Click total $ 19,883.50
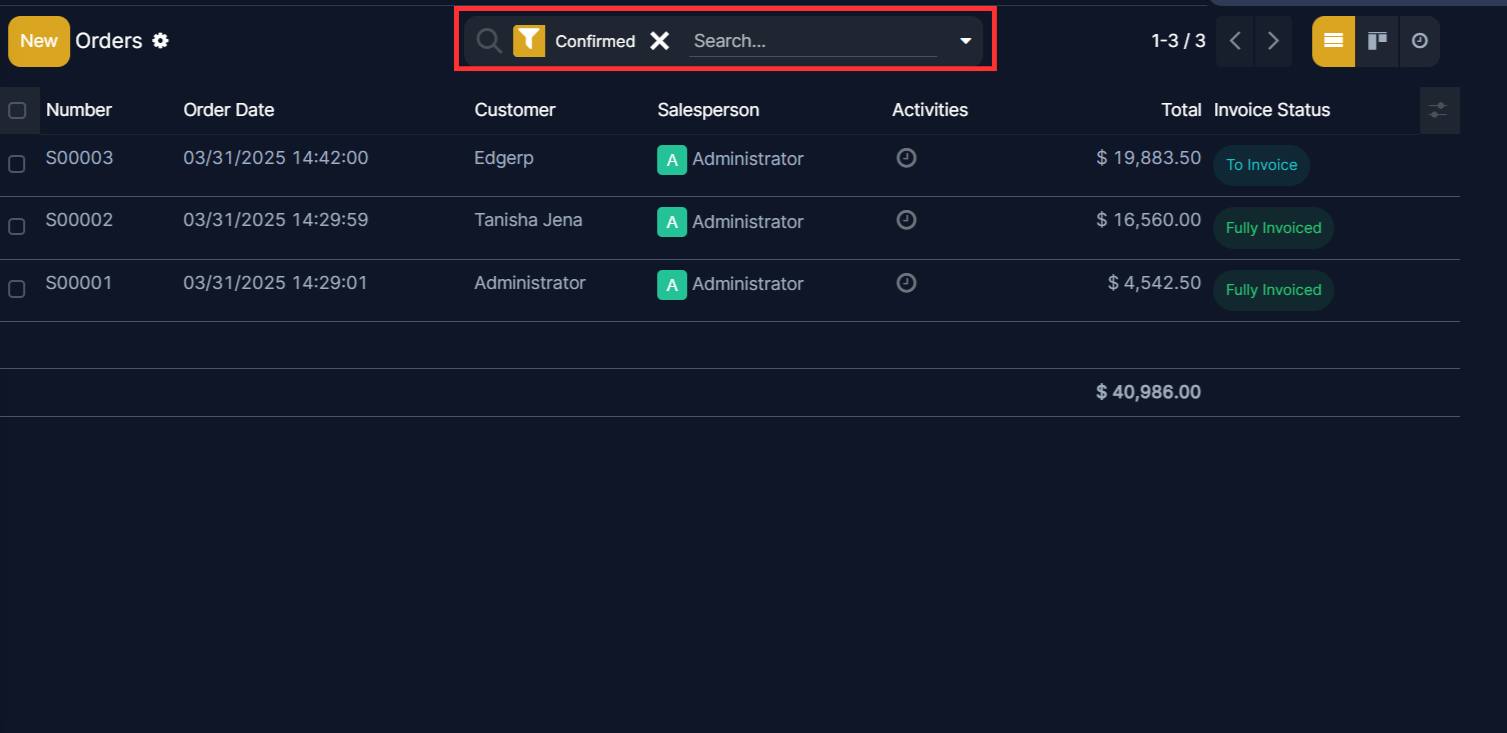Viewport: 1507px width, 733px height. coord(1149,158)
